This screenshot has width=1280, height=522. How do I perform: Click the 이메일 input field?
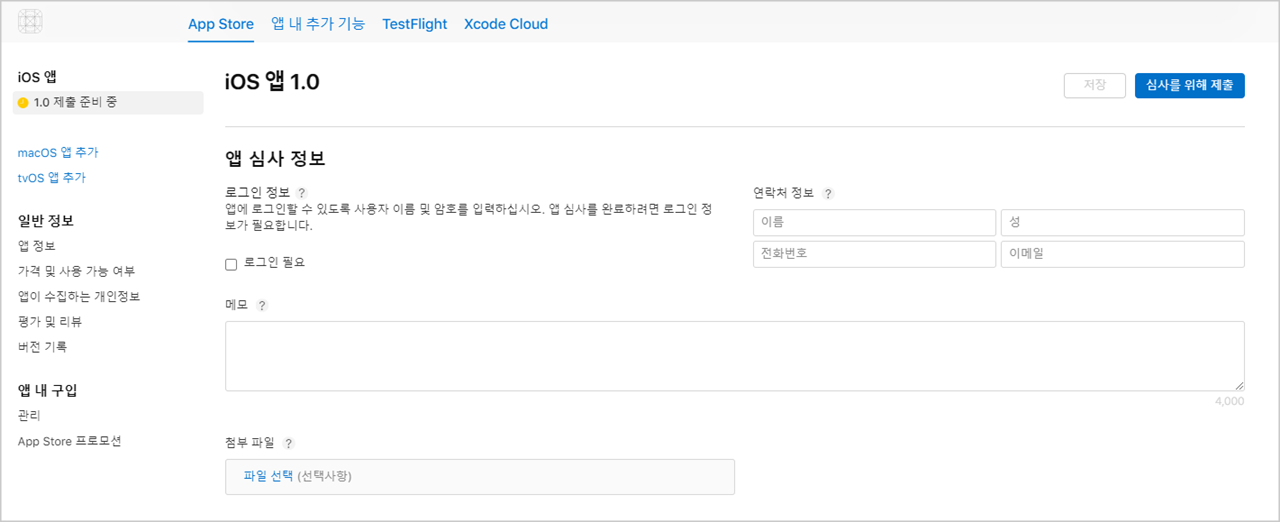(1123, 254)
